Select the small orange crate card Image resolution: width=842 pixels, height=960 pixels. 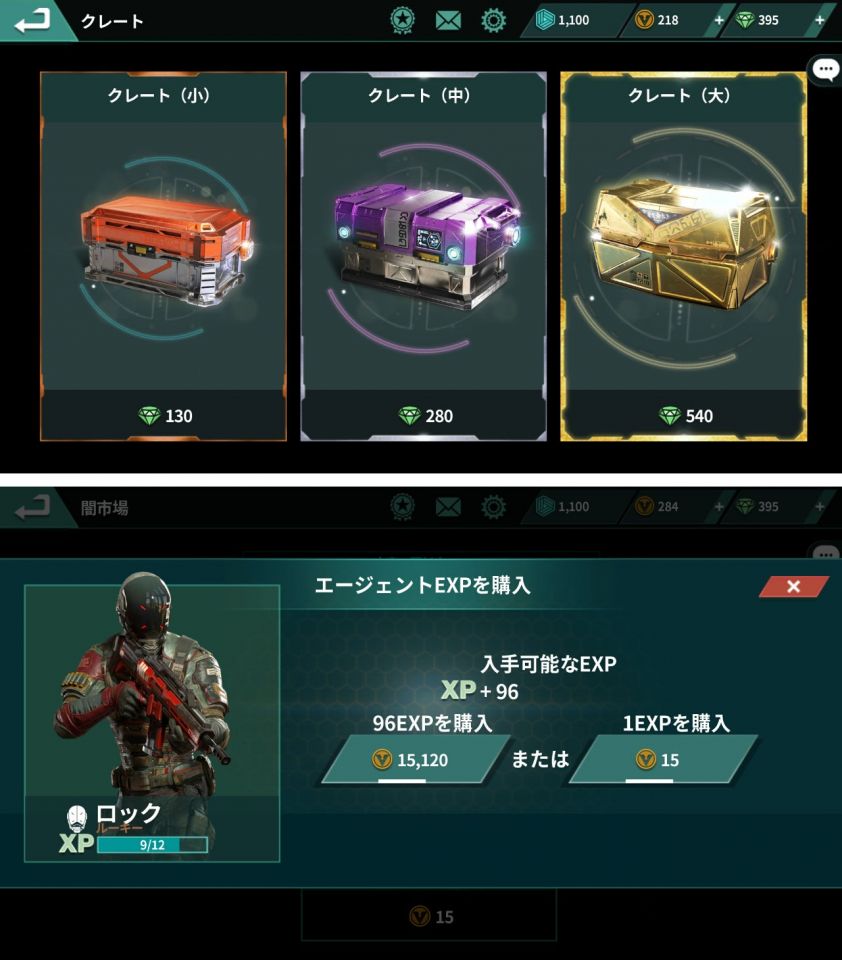point(164,256)
